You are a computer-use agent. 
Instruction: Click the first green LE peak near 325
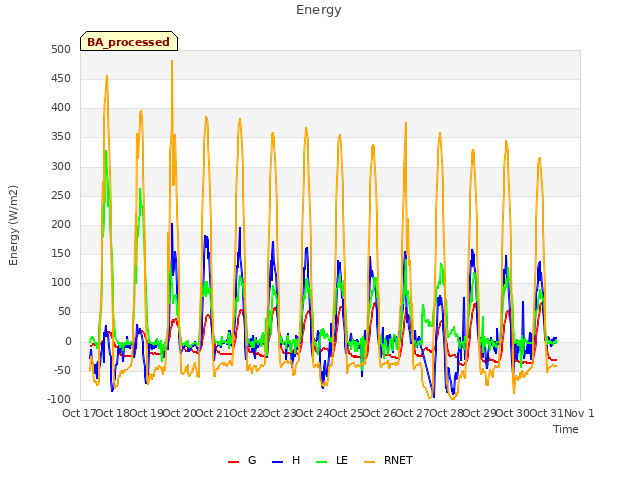[x=106, y=152]
